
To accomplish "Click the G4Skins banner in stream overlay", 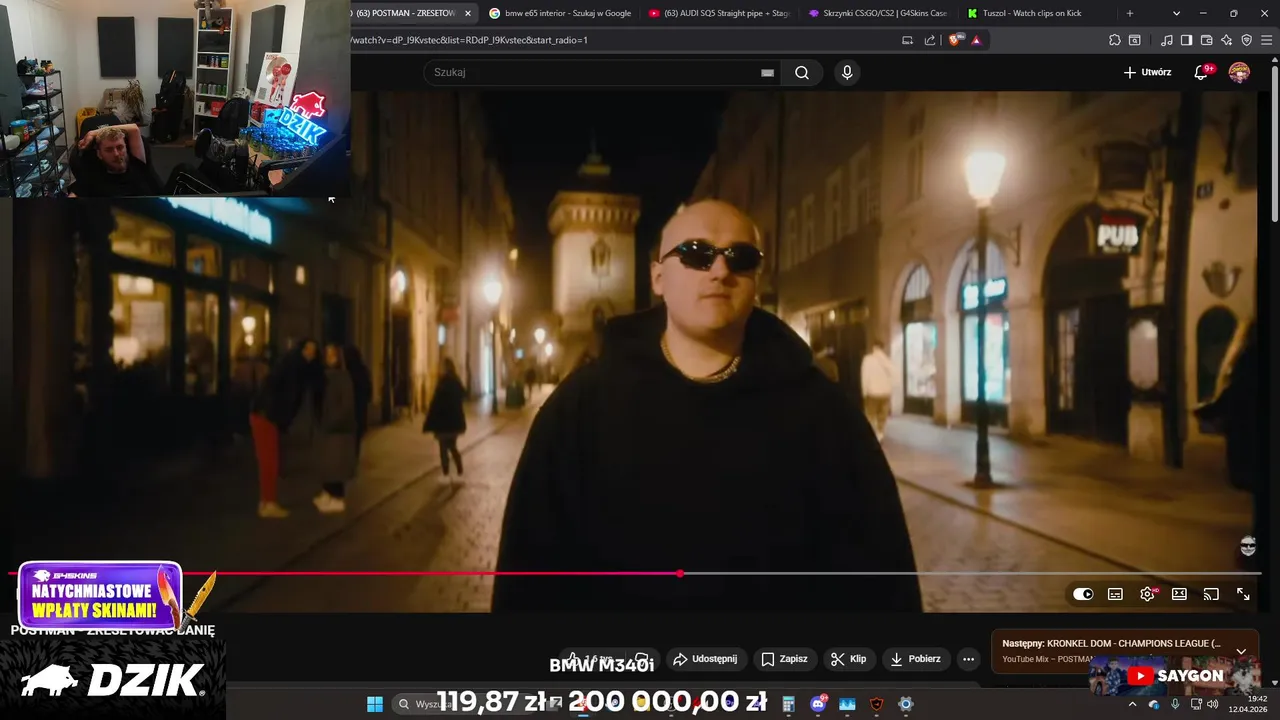I will point(100,594).
